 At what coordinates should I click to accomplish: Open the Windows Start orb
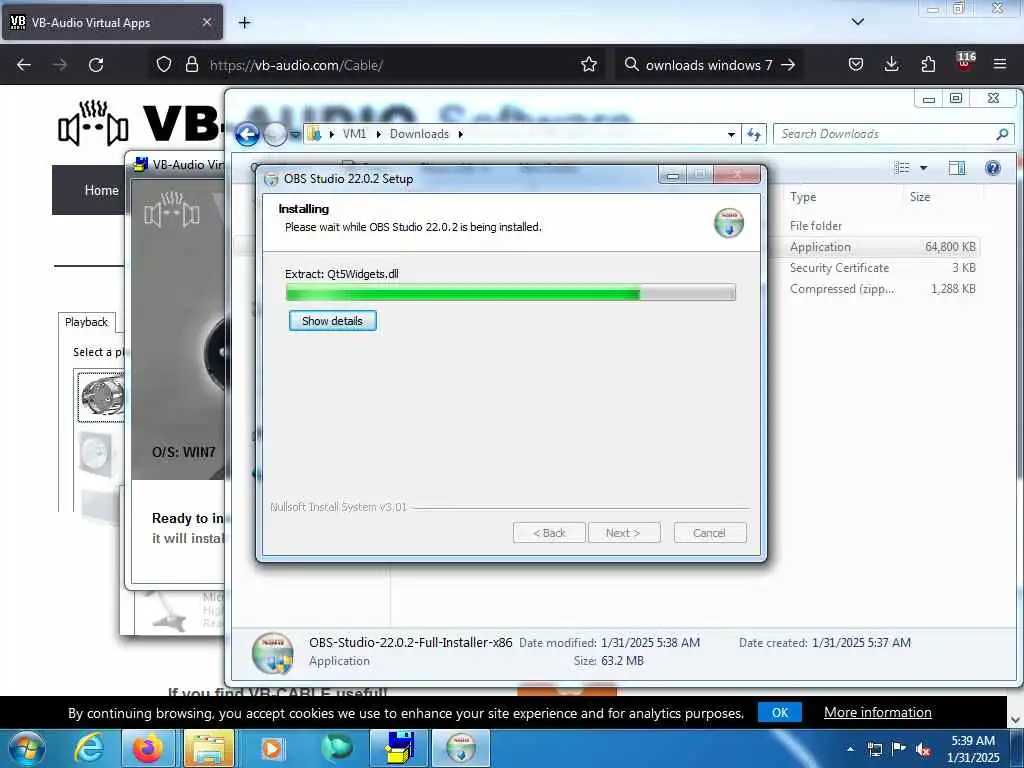[x=26, y=748]
